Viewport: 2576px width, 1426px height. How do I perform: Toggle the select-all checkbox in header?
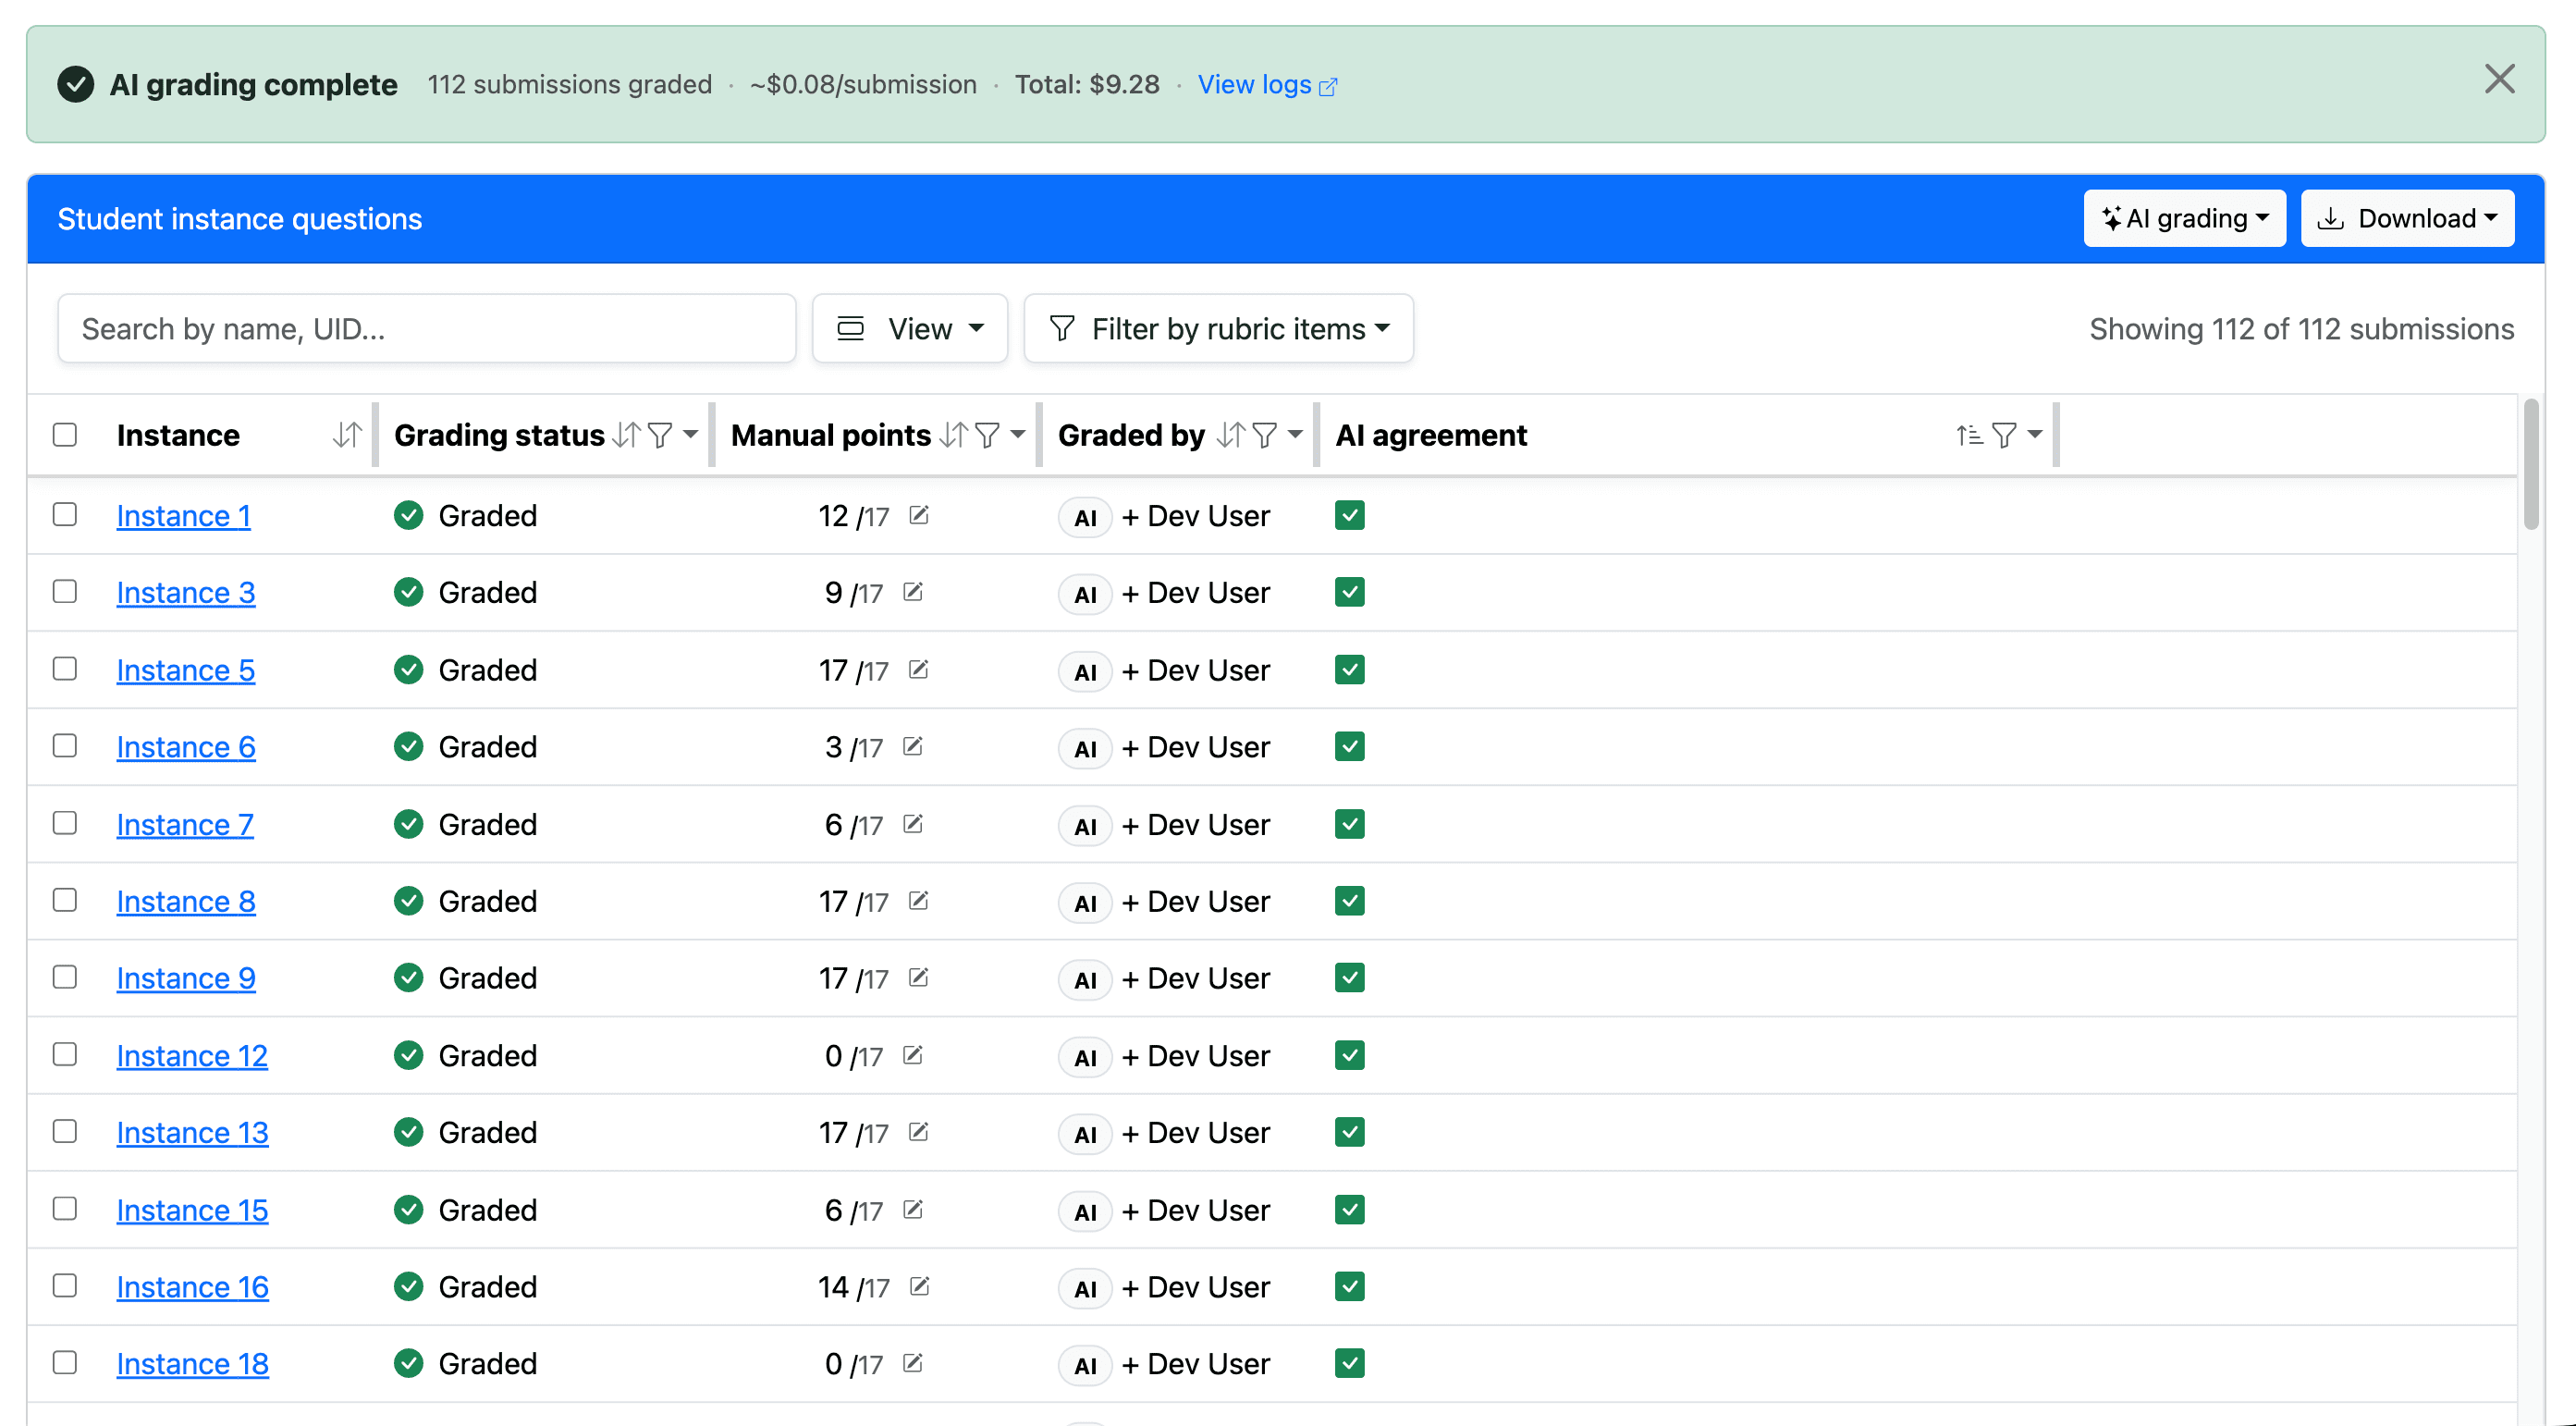point(65,435)
